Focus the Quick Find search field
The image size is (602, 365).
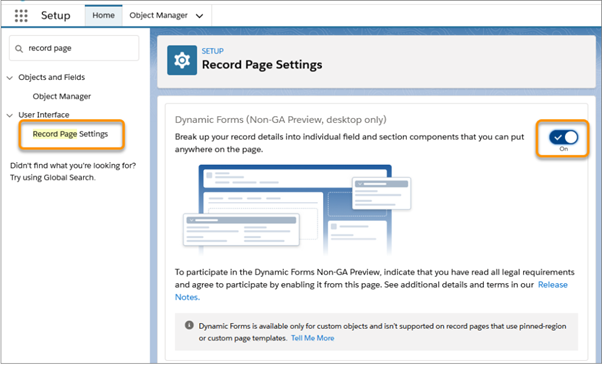74,48
